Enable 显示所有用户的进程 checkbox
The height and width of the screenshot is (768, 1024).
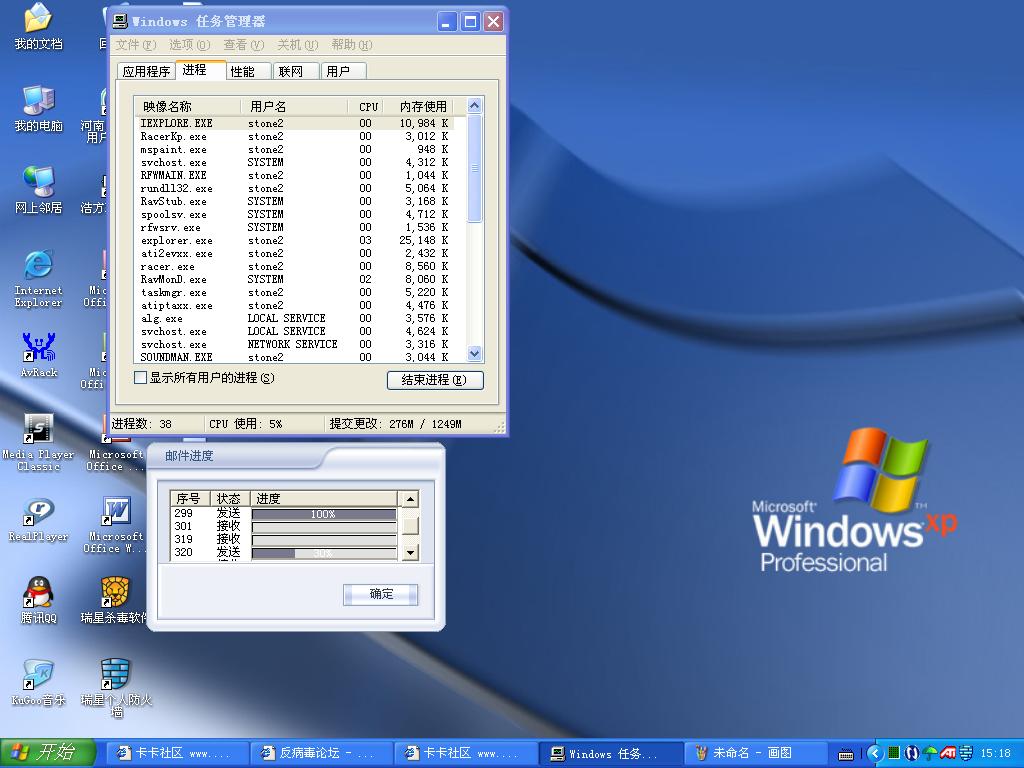[x=141, y=378]
